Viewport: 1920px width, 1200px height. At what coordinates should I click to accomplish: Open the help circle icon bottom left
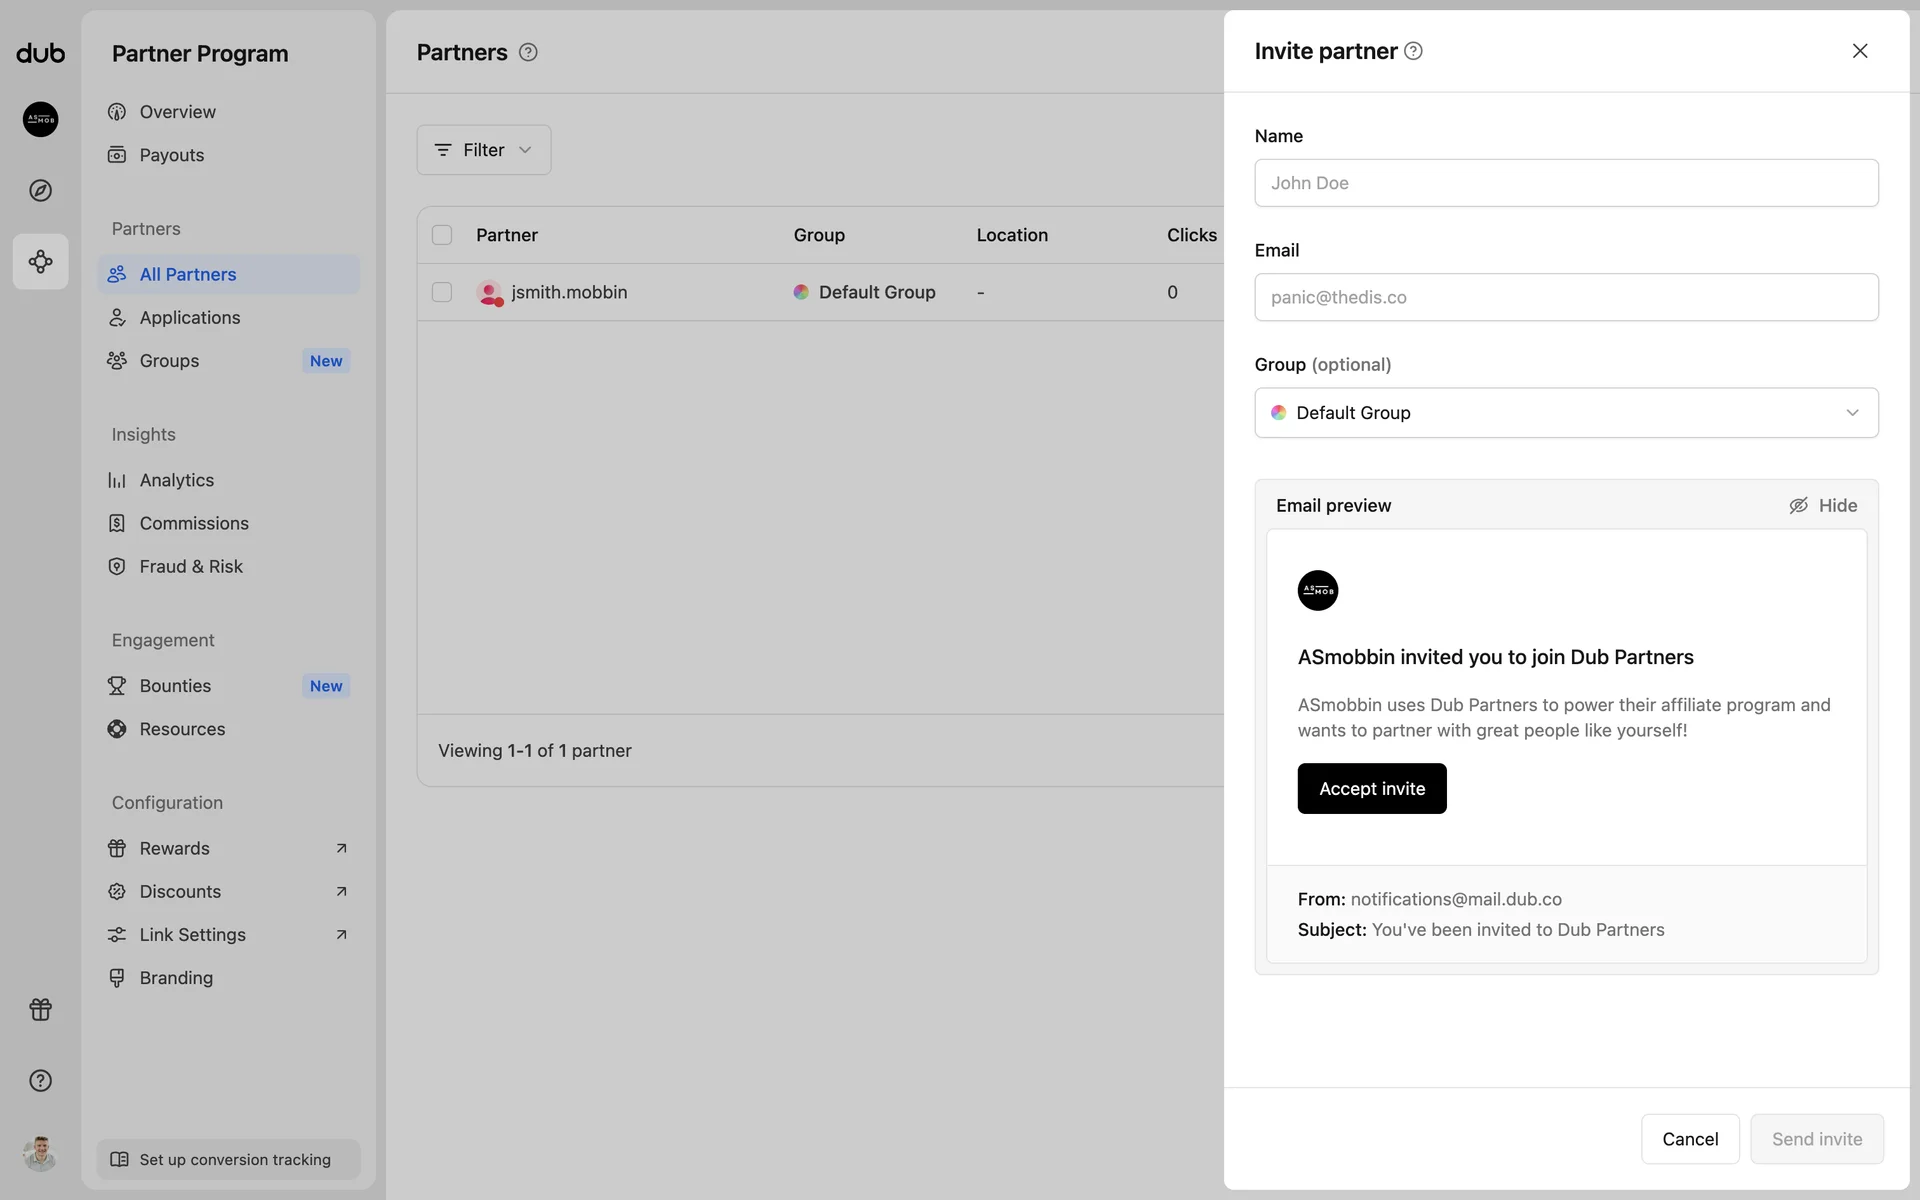coord(40,1080)
